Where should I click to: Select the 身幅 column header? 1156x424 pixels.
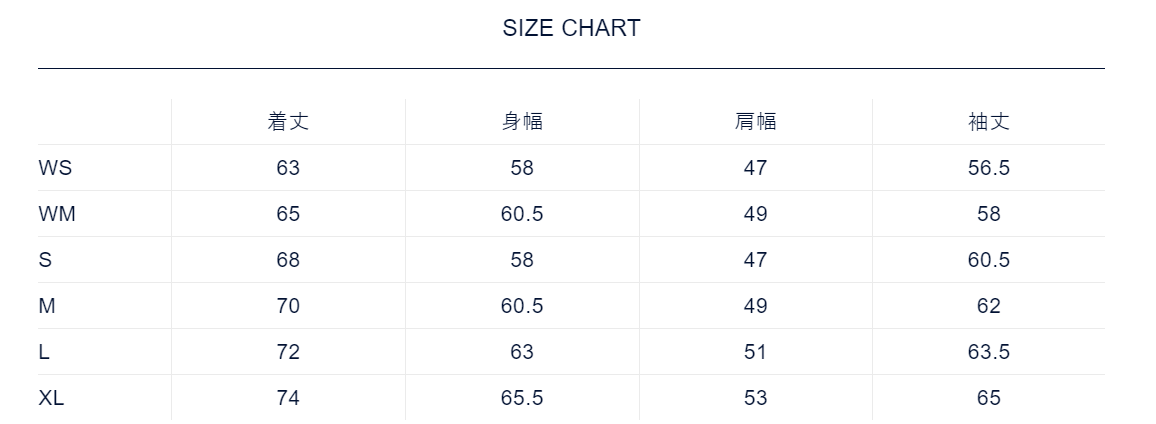(522, 122)
